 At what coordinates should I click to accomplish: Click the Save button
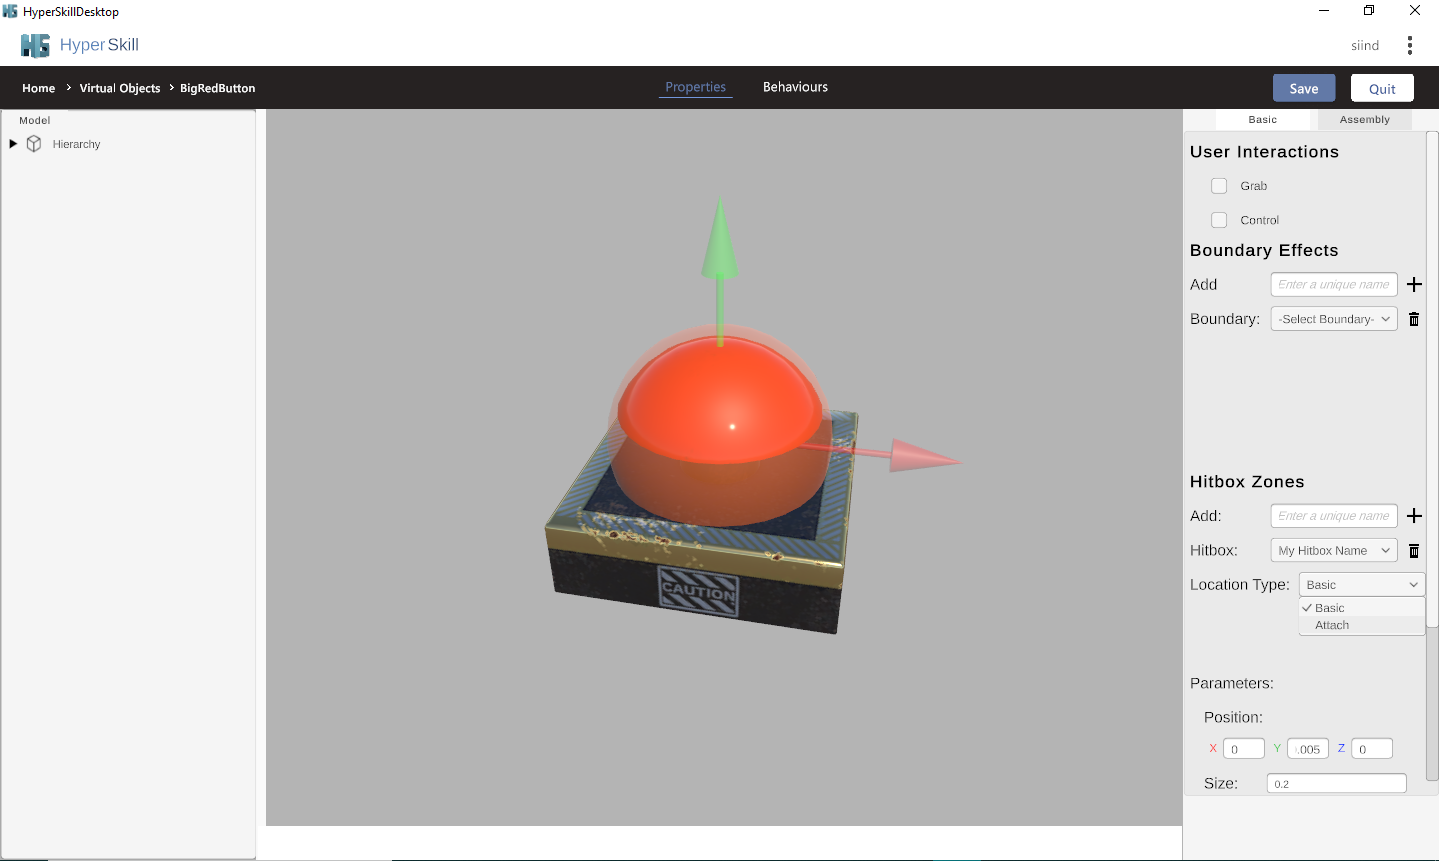click(x=1303, y=88)
